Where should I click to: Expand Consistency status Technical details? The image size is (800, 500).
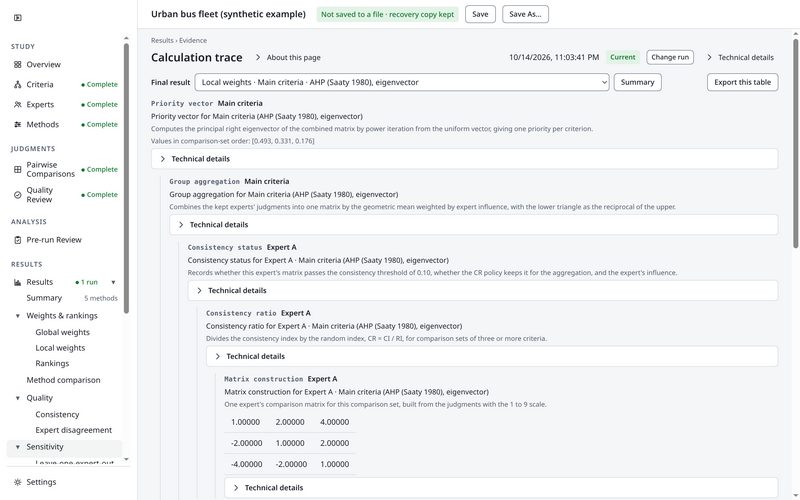483,291
